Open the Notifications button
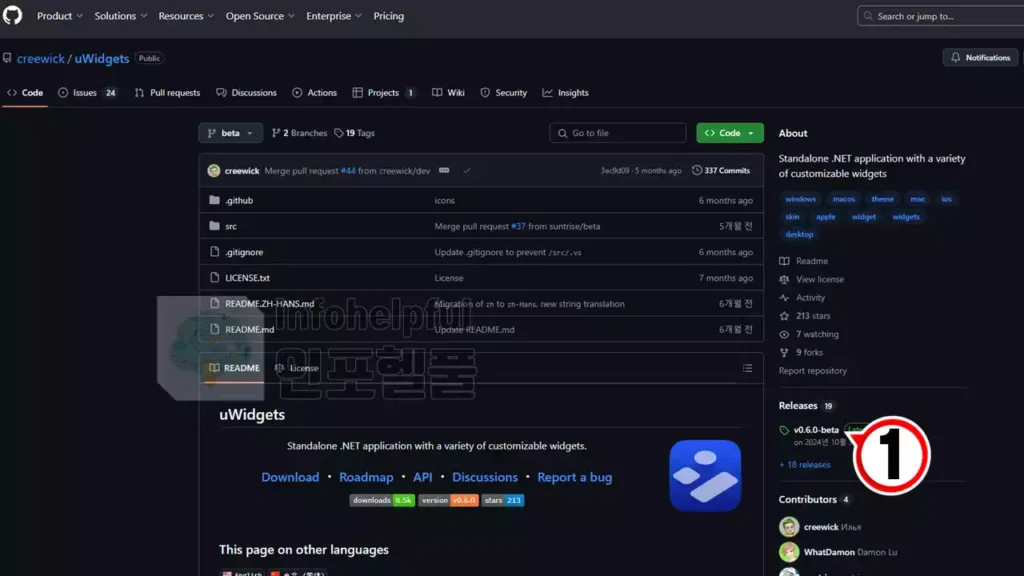 (x=980, y=57)
